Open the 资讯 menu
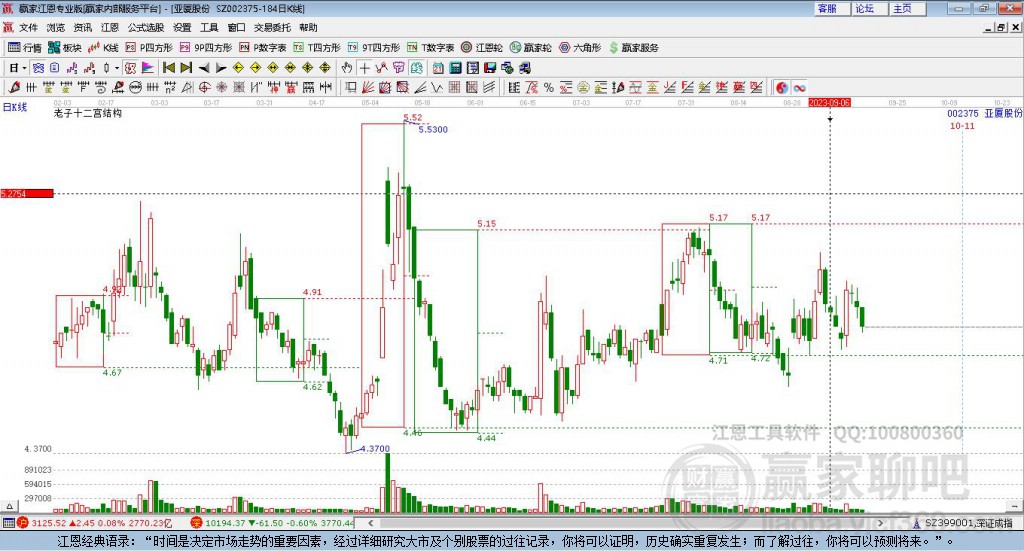This screenshot has height=551, width=1024. (x=82, y=27)
